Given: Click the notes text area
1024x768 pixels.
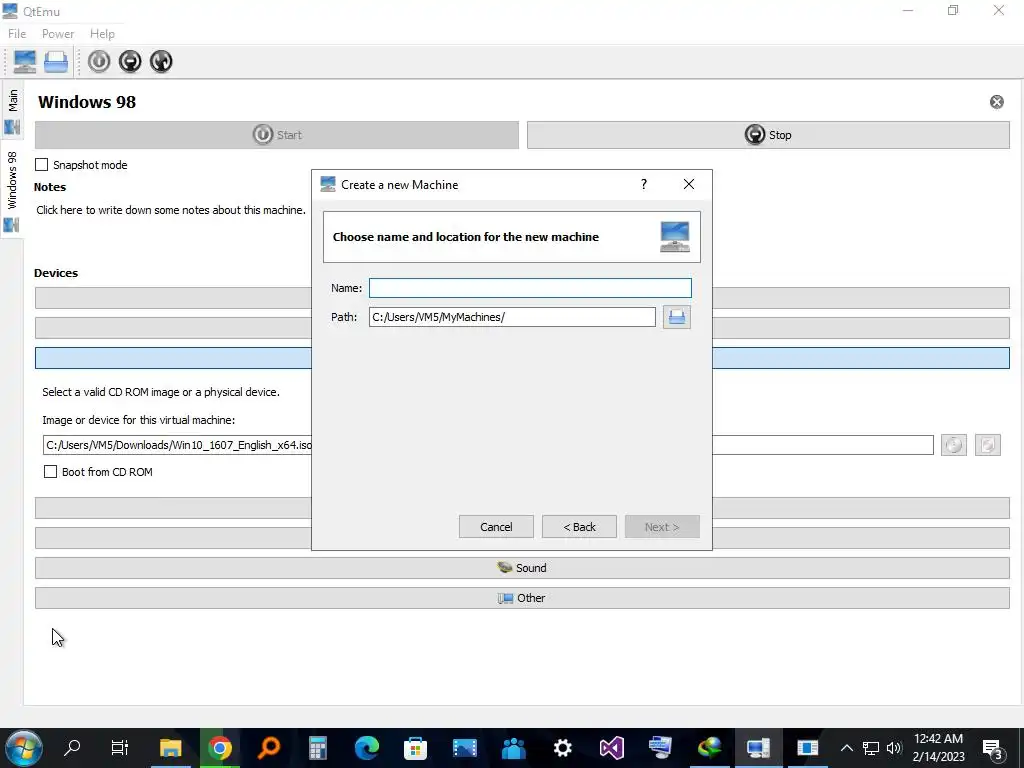Looking at the screenshot, I should pyautogui.click(x=171, y=210).
